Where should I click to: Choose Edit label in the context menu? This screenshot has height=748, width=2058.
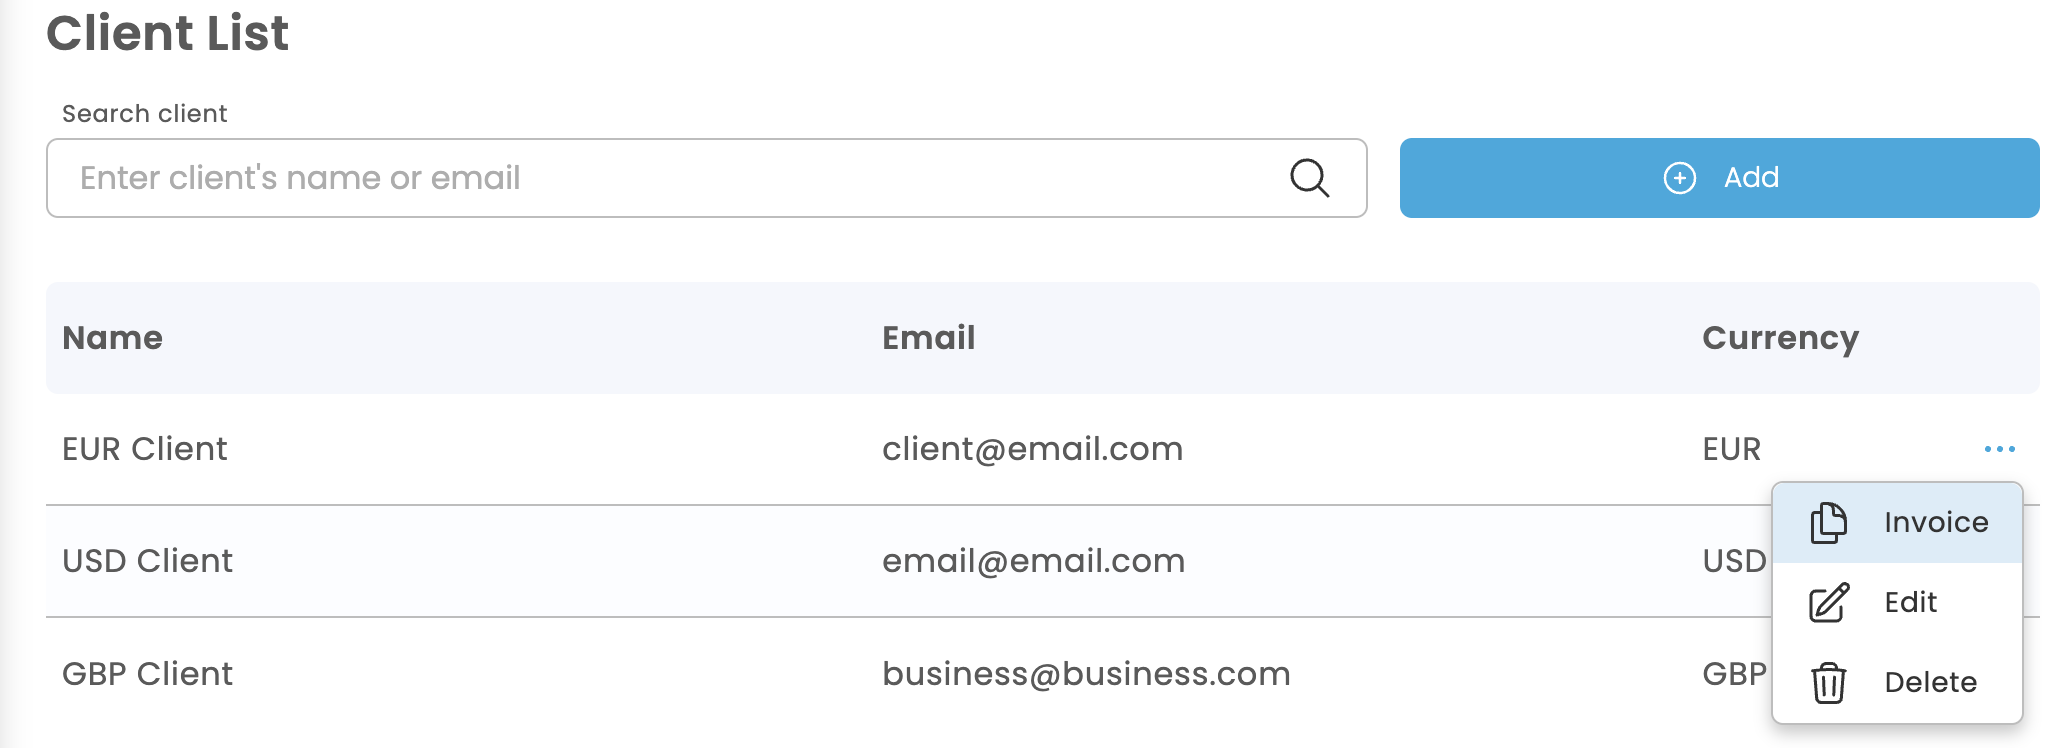1910,603
